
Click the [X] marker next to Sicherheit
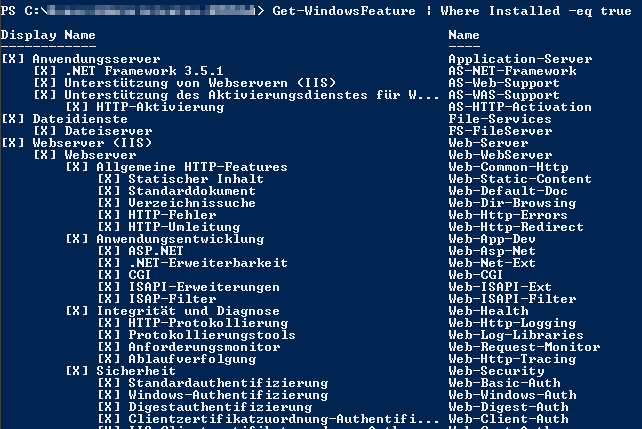point(77,371)
